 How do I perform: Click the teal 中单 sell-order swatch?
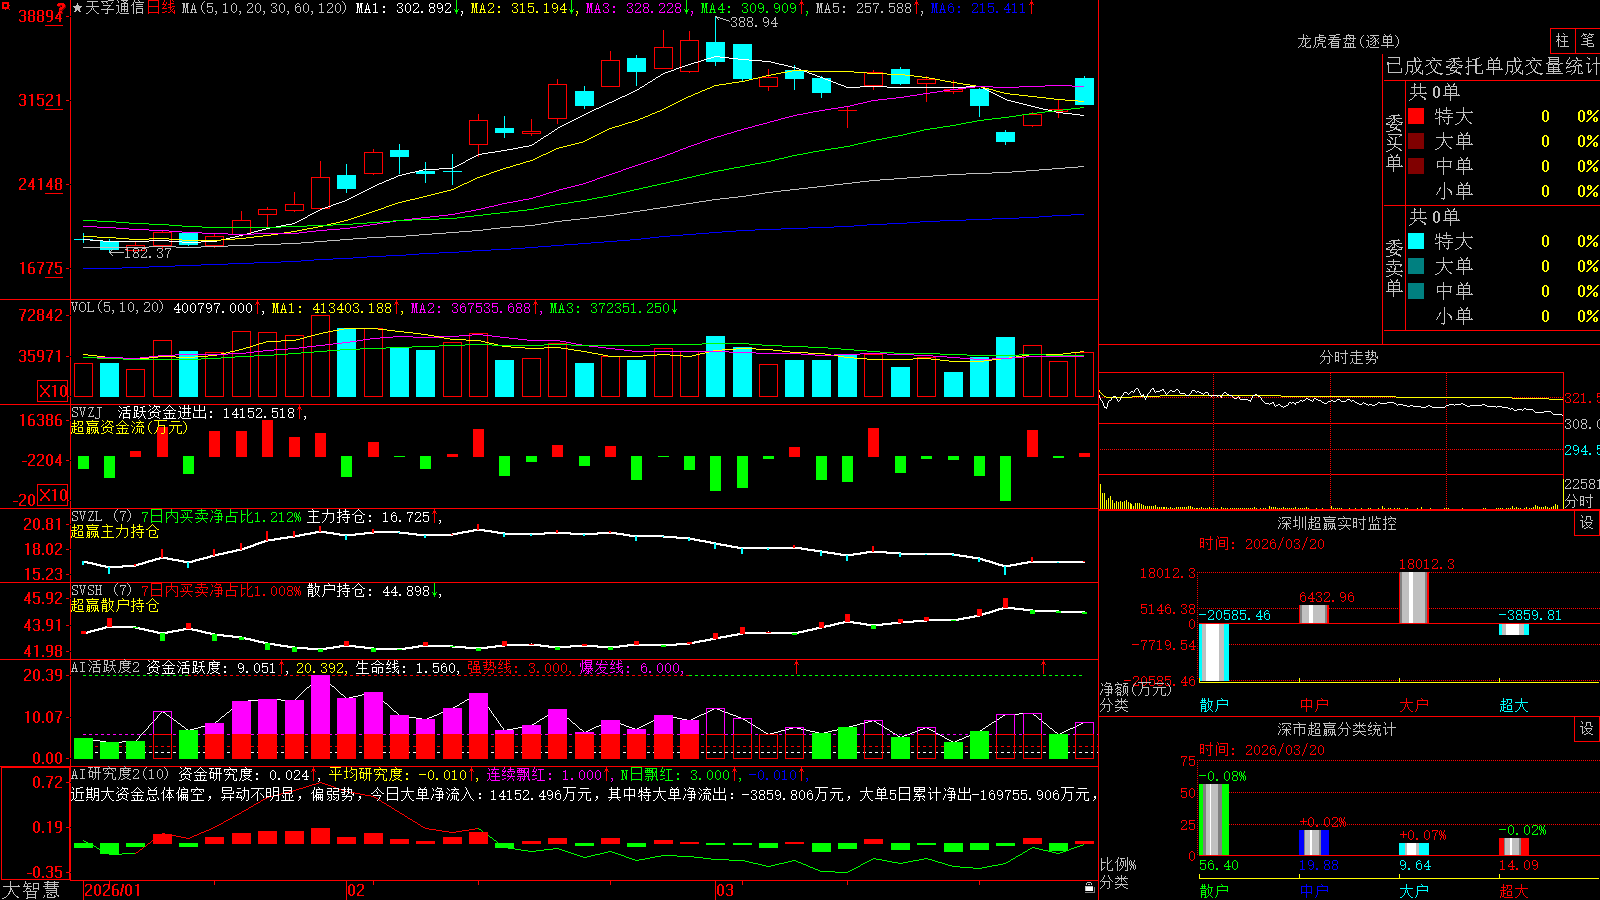(x=1416, y=291)
